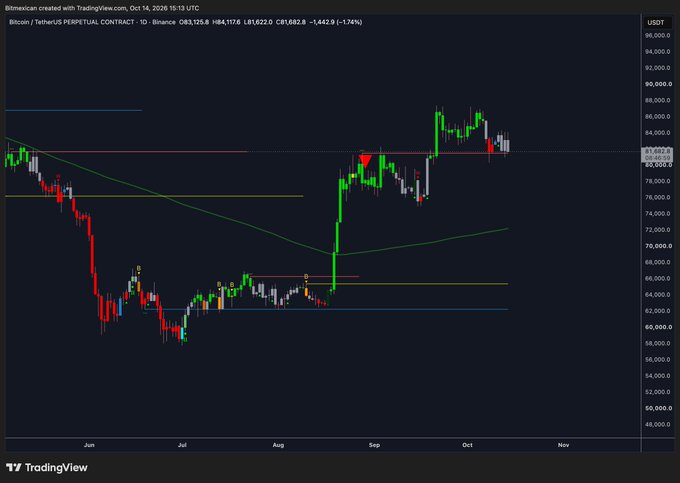680x483 pixels.
Task: Click the open value O83,125.8
Action: (x=194, y=22)
